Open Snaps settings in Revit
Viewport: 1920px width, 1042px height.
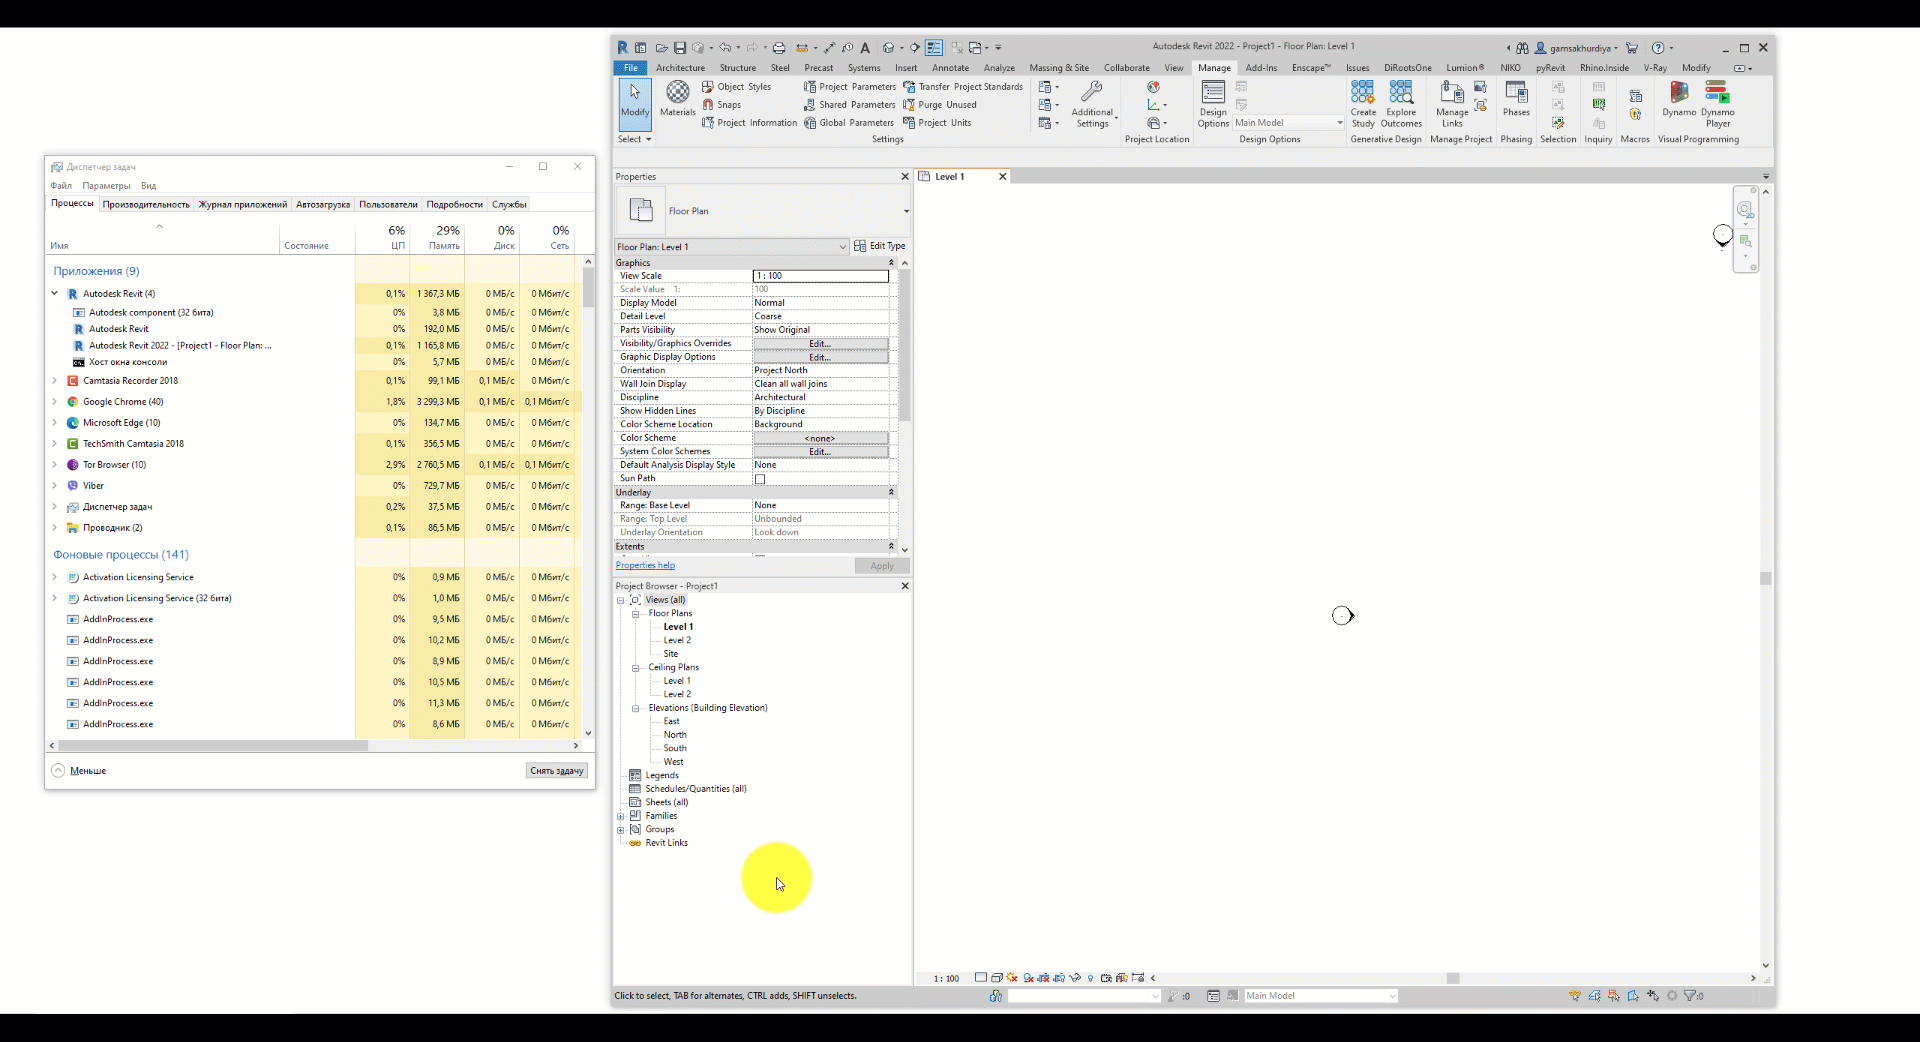(x=722, y=105)
